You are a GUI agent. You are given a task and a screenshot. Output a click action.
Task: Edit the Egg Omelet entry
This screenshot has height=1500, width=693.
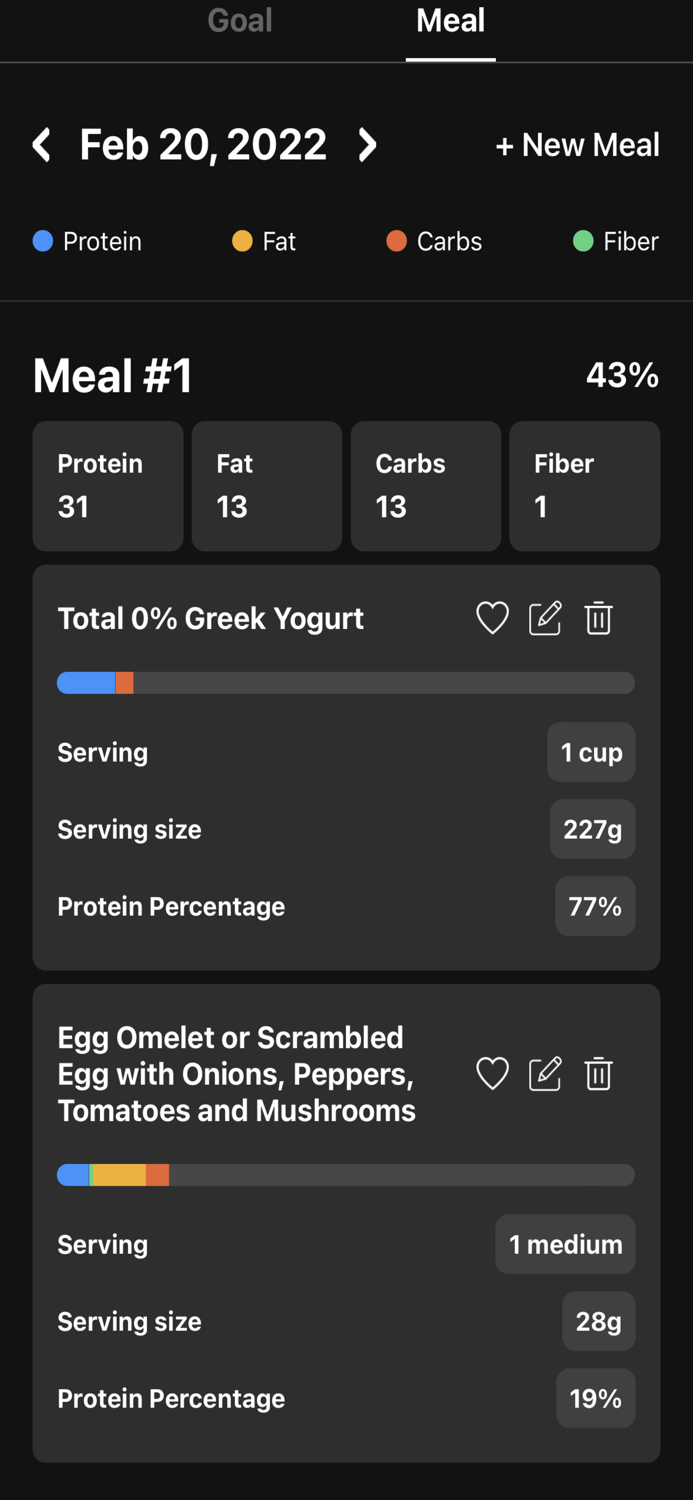[x=545, y=1074]
